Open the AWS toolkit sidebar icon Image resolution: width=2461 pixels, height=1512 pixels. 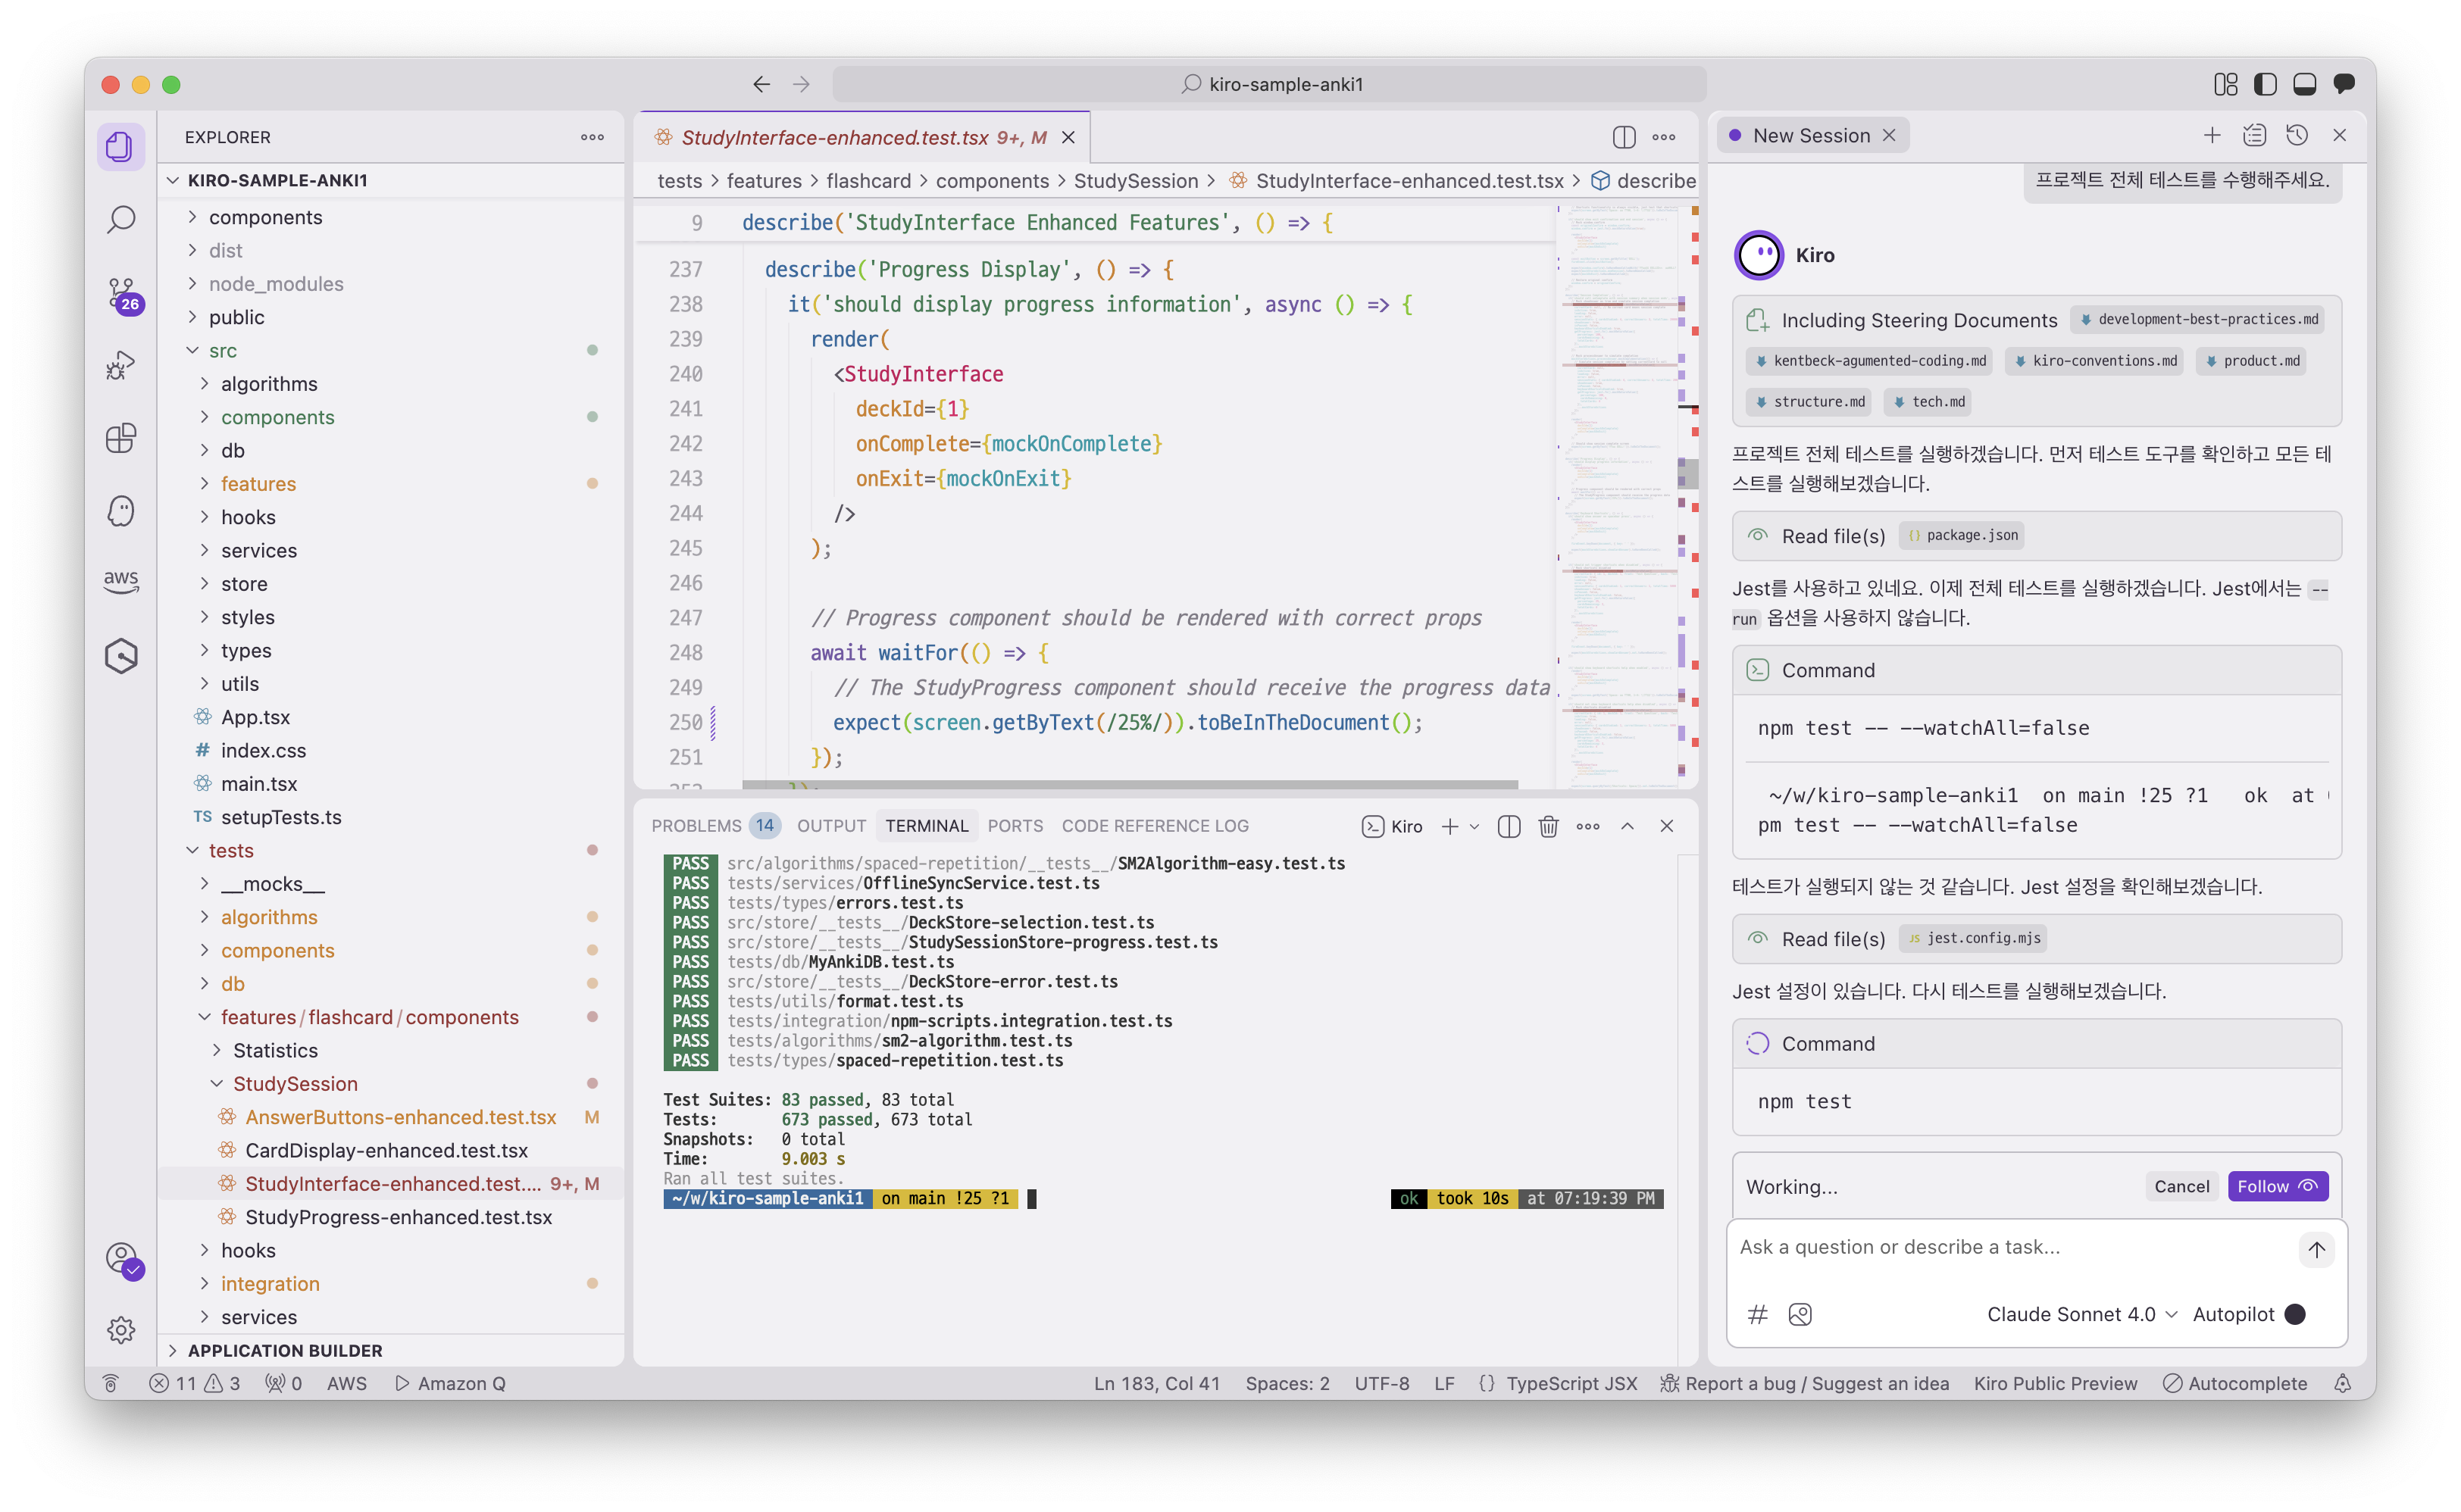(x=121, y=580)
